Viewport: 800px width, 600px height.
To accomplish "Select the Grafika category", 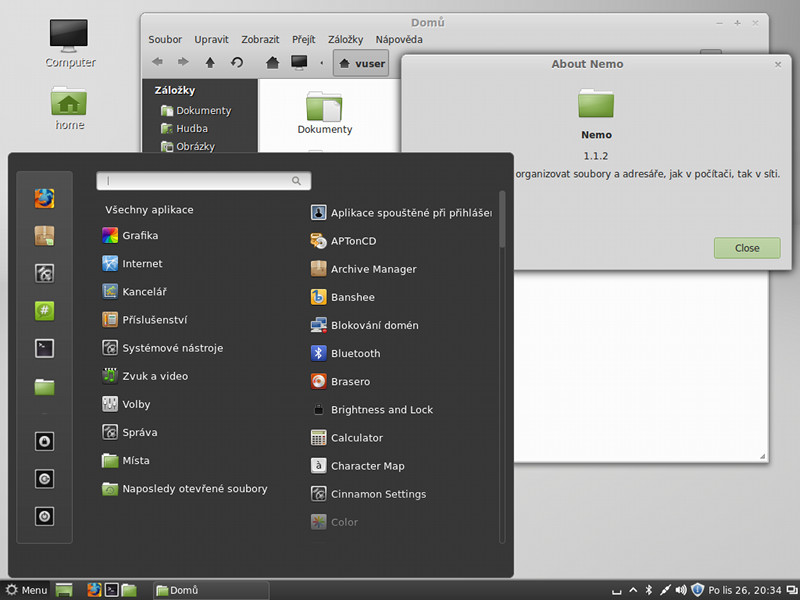I will (x=130, y=235).
